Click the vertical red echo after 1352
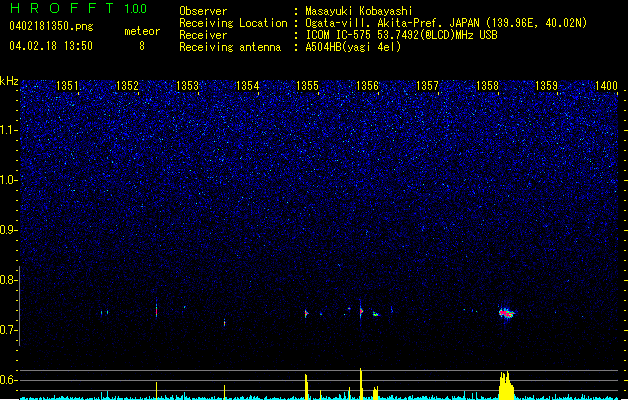Screen dimensions: 629x400 [x=156, y=310]
